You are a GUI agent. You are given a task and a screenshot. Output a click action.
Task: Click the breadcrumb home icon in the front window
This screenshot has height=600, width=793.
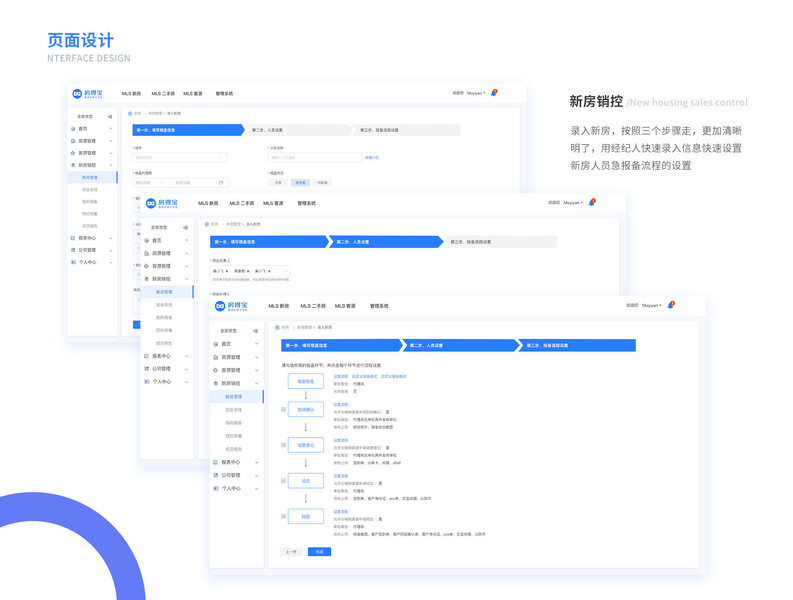tap(277, 327)
